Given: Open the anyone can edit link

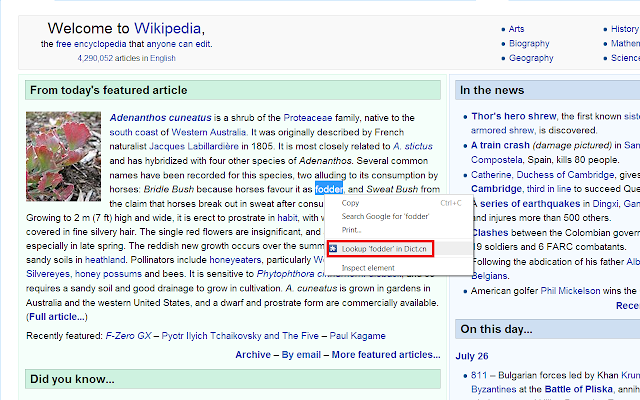Looking at the screenshot, I should (178, 44).
